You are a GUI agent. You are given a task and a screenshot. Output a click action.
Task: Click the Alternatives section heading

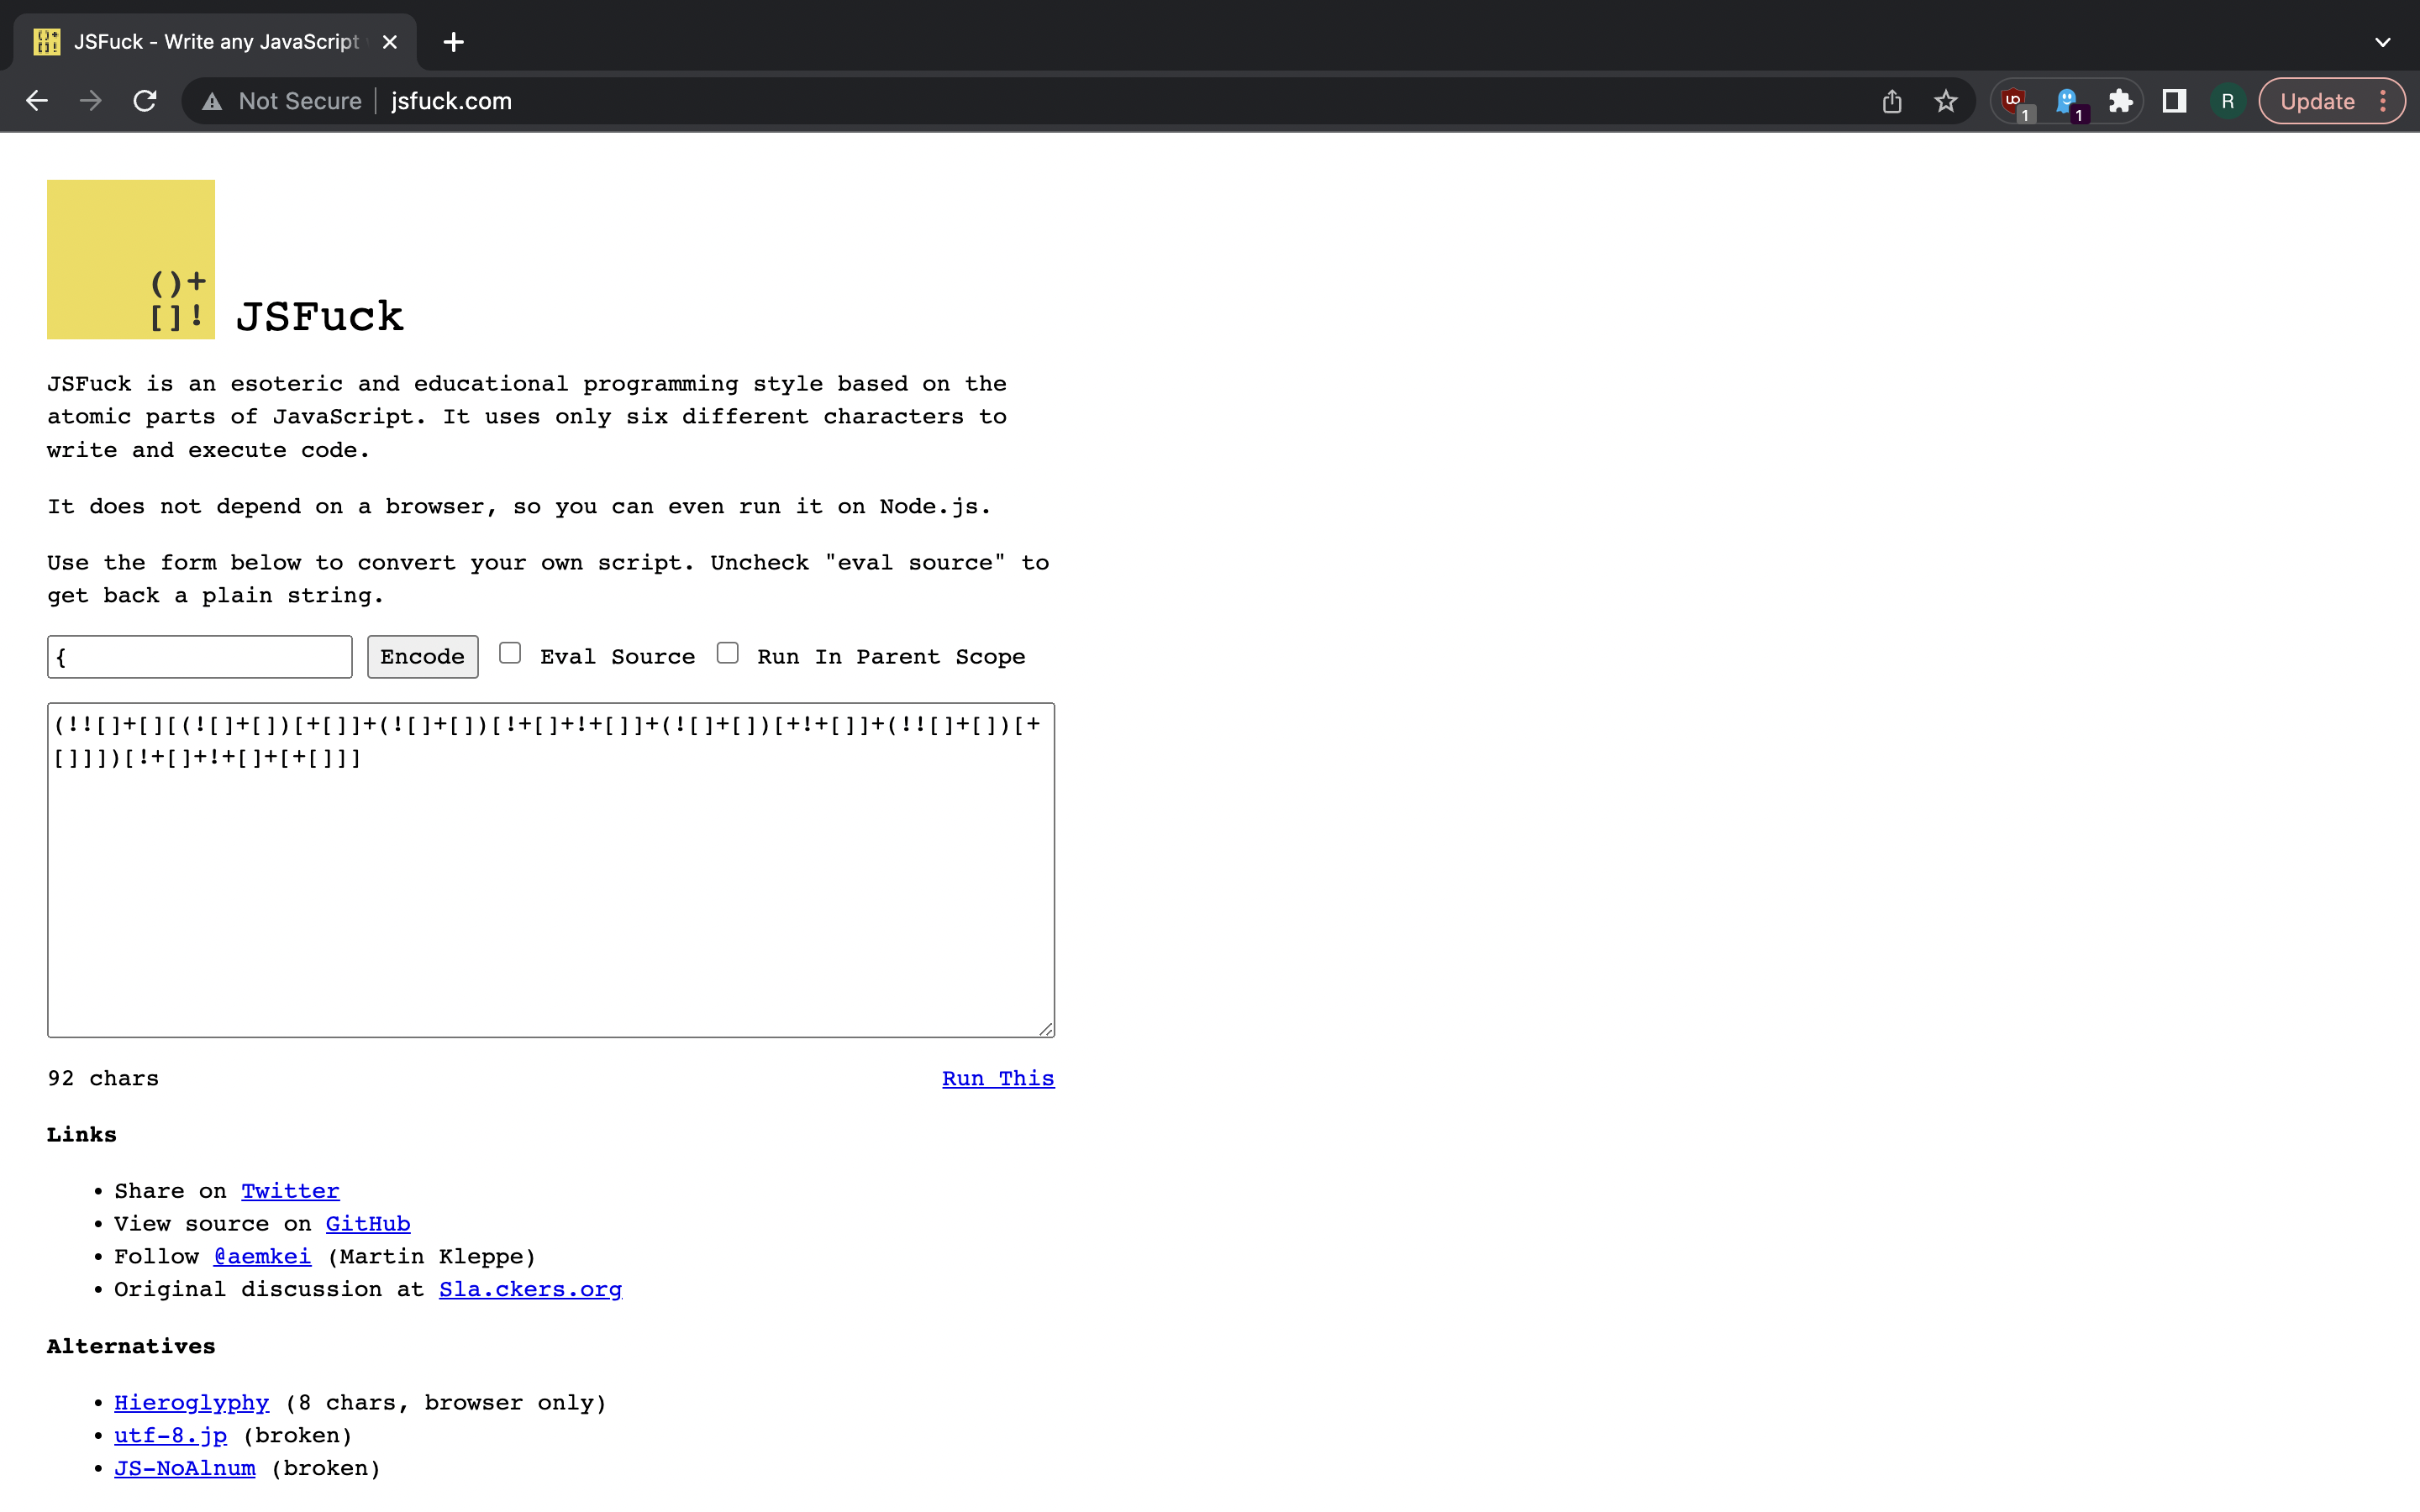click(x=131, y=1347)
